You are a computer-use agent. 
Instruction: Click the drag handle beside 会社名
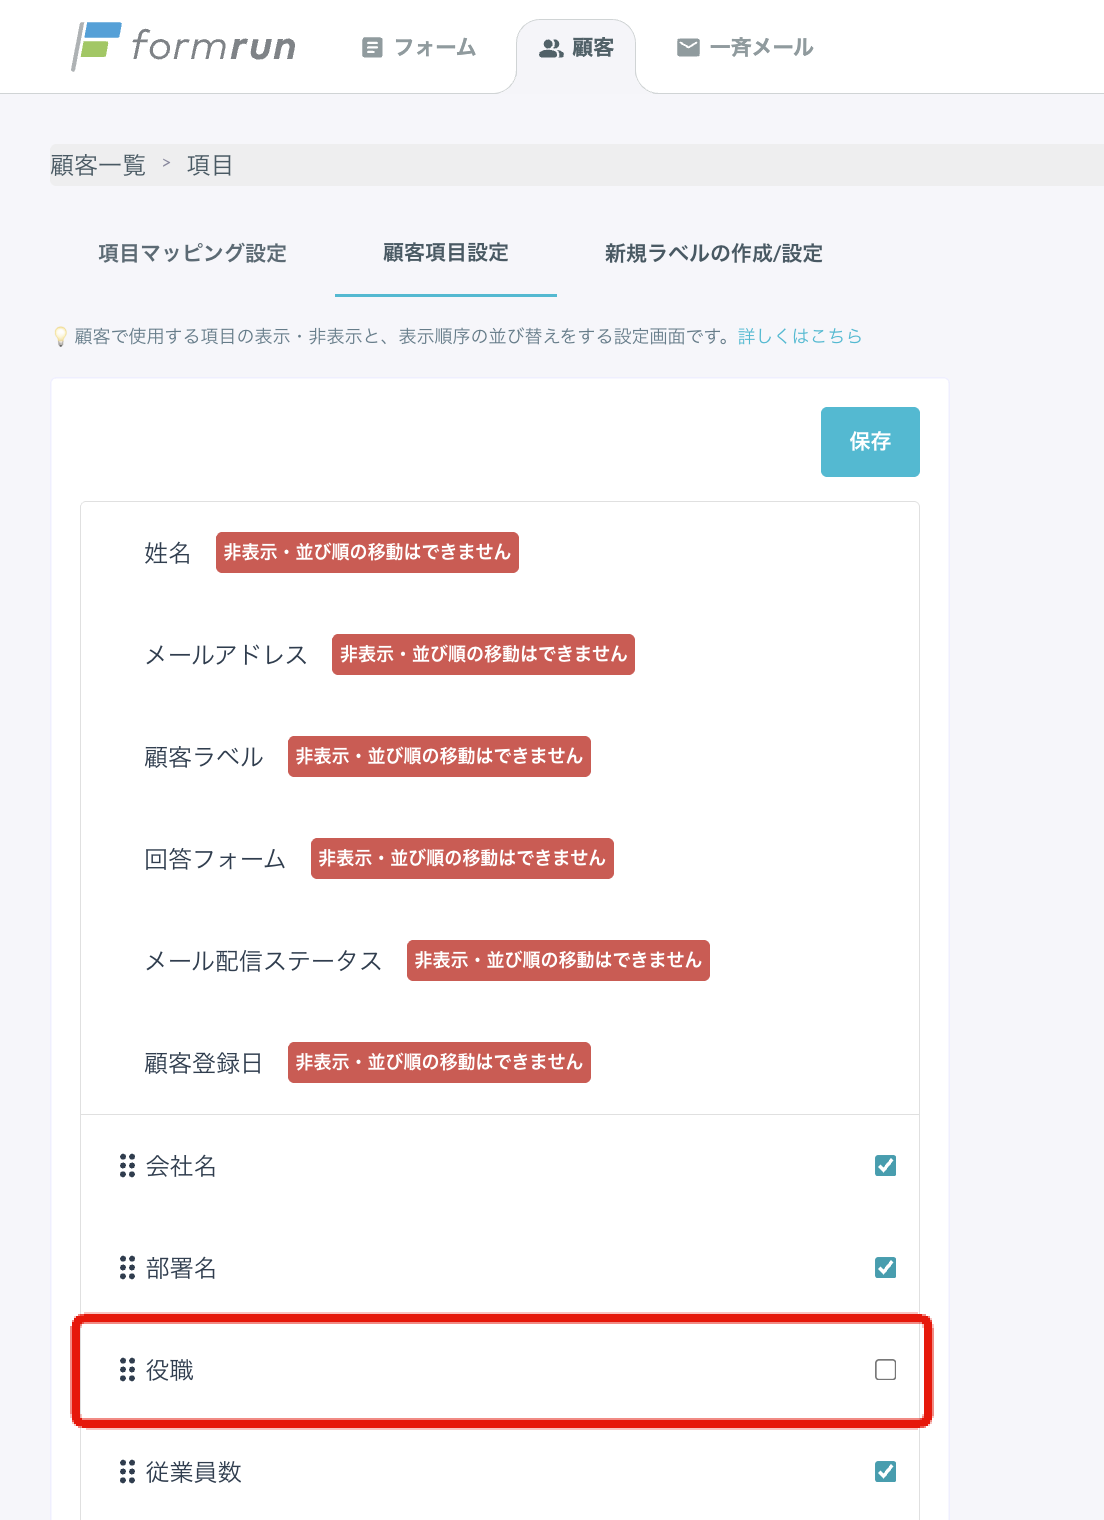(127, 1166)
